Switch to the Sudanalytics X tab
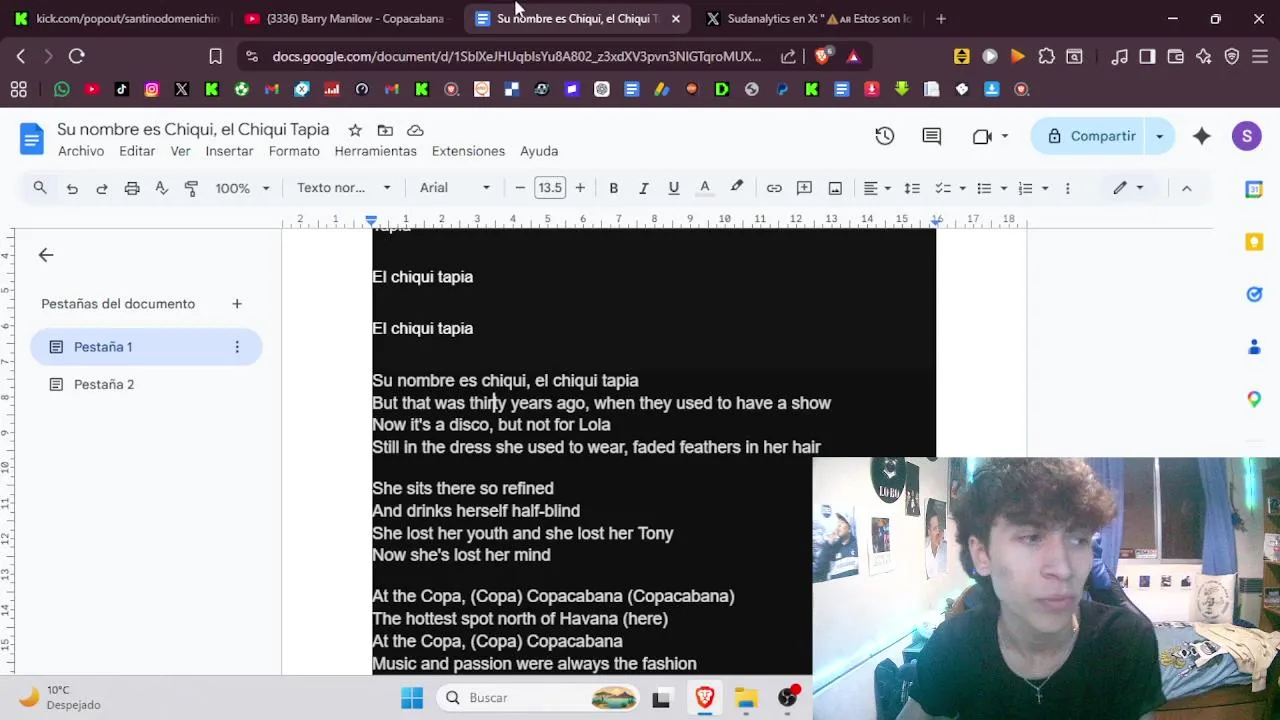The image size is (1280, 720). click(808, 18)
